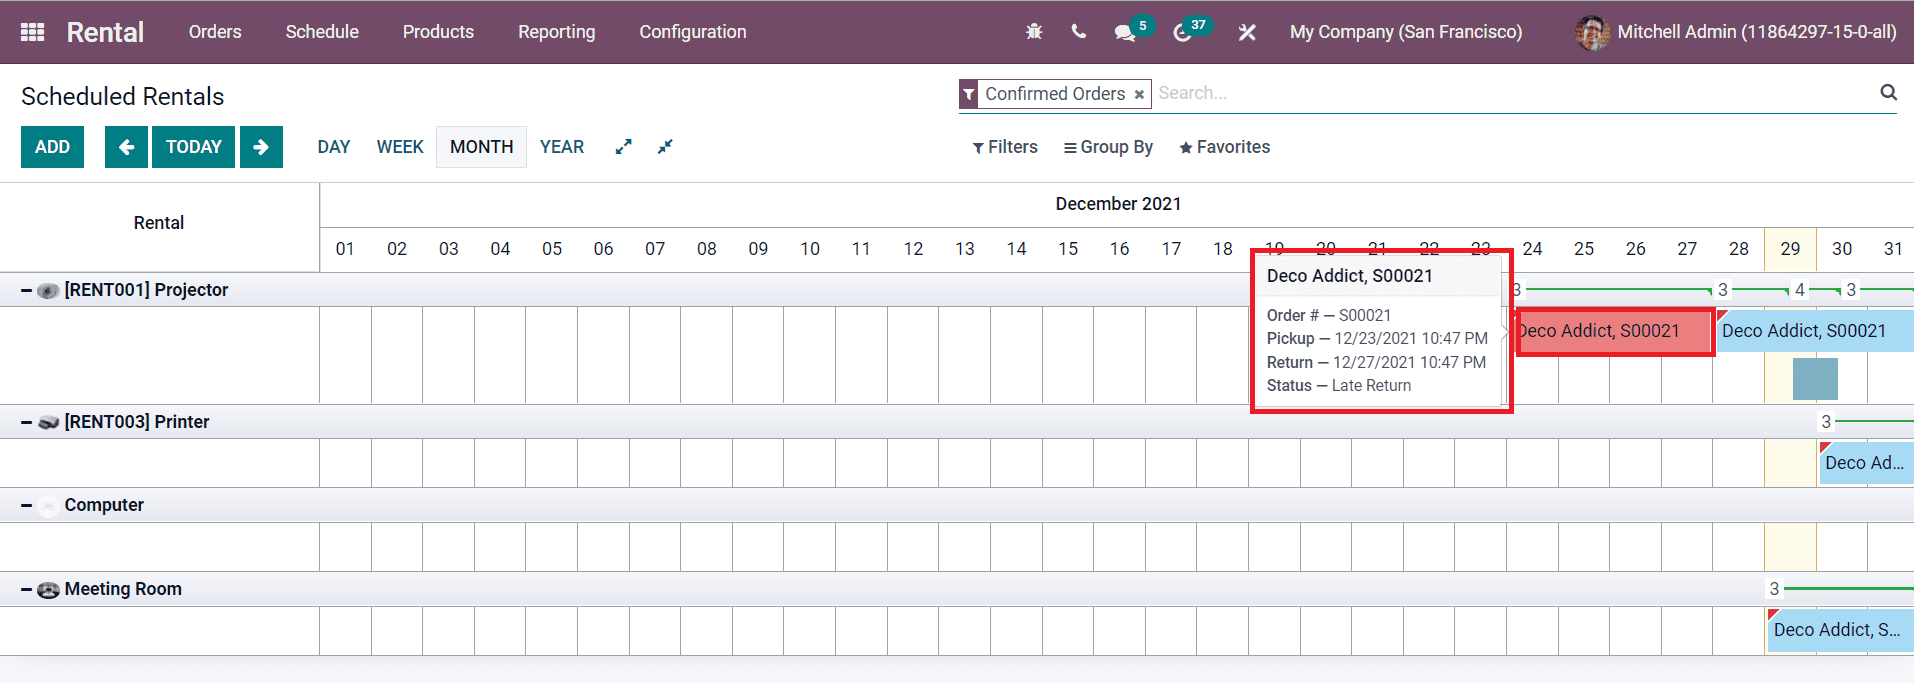Click the TODAY button
The width and height of the screenshot is (1914, 683).
tap(194, 147)
